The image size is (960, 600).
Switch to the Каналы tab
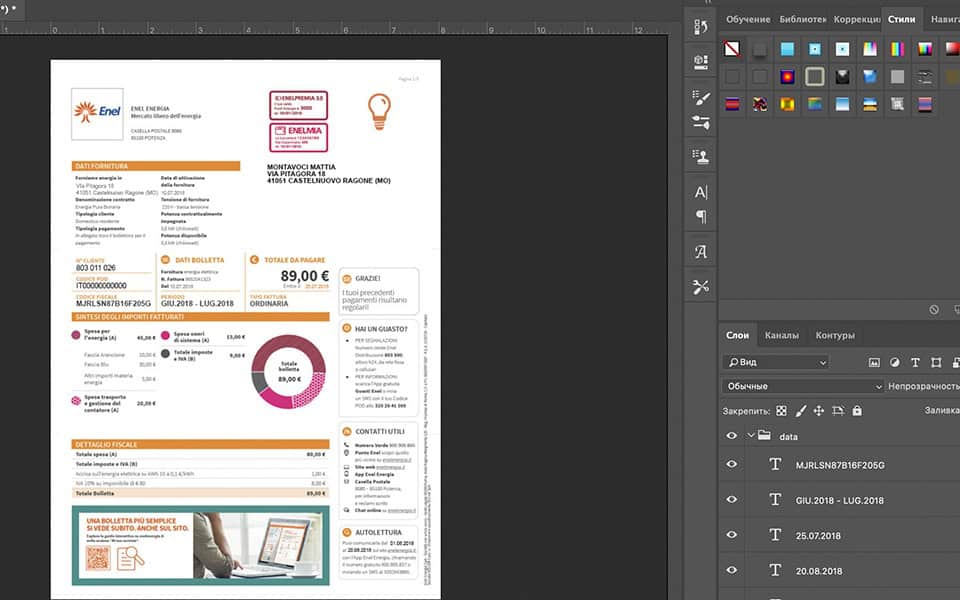[781, 336]
